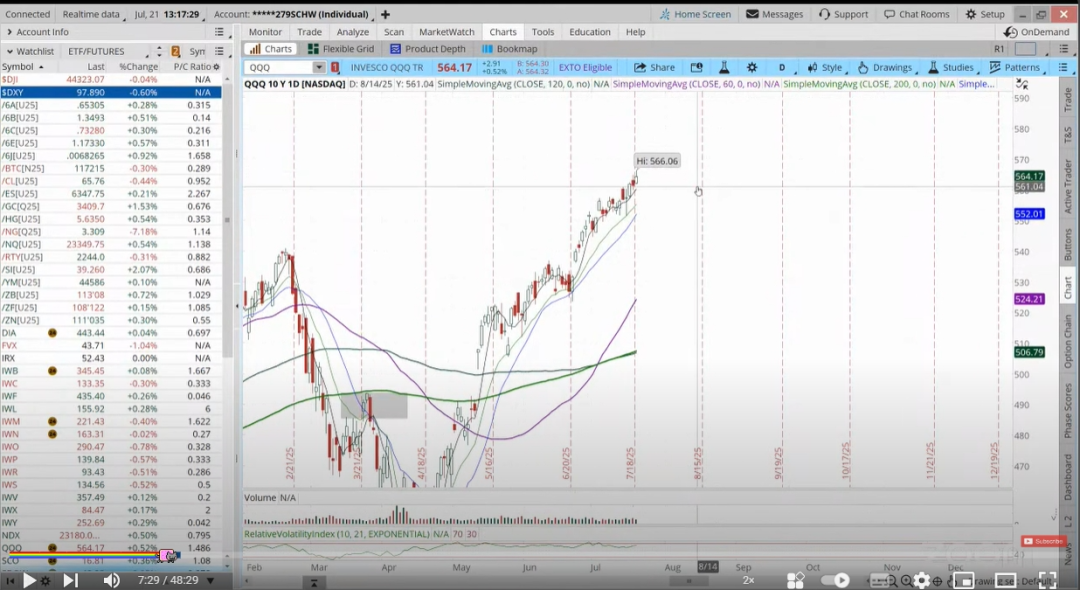1080x590 pixels.
Task: Click the red symbol link icon beside QQQ
Action: pyautogui.click(x=335, y=67)
